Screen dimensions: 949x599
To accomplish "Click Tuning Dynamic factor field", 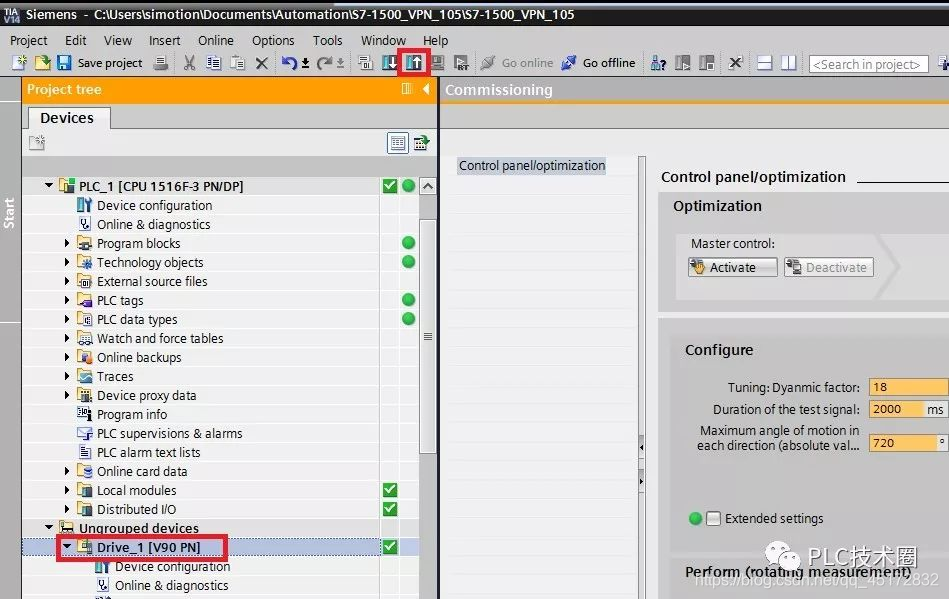I will tap(908, 387).
